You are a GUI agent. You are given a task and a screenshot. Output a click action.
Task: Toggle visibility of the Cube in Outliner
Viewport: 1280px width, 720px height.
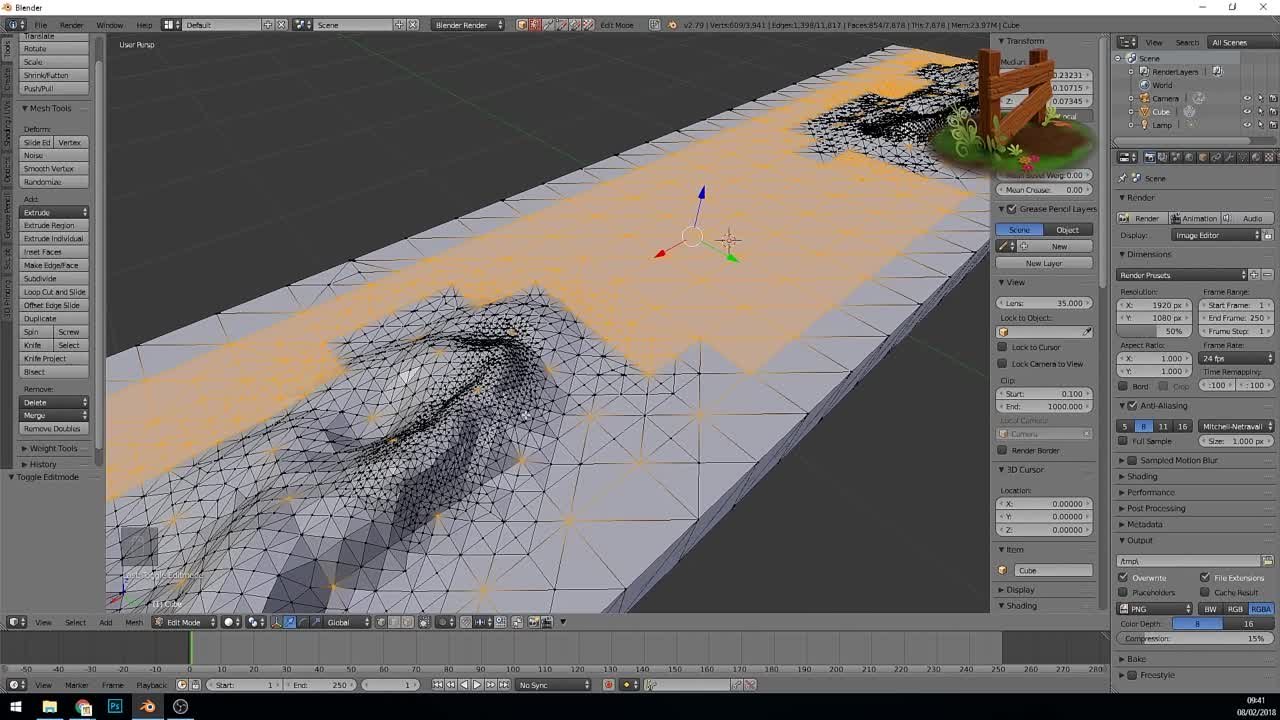point(1248,112)
